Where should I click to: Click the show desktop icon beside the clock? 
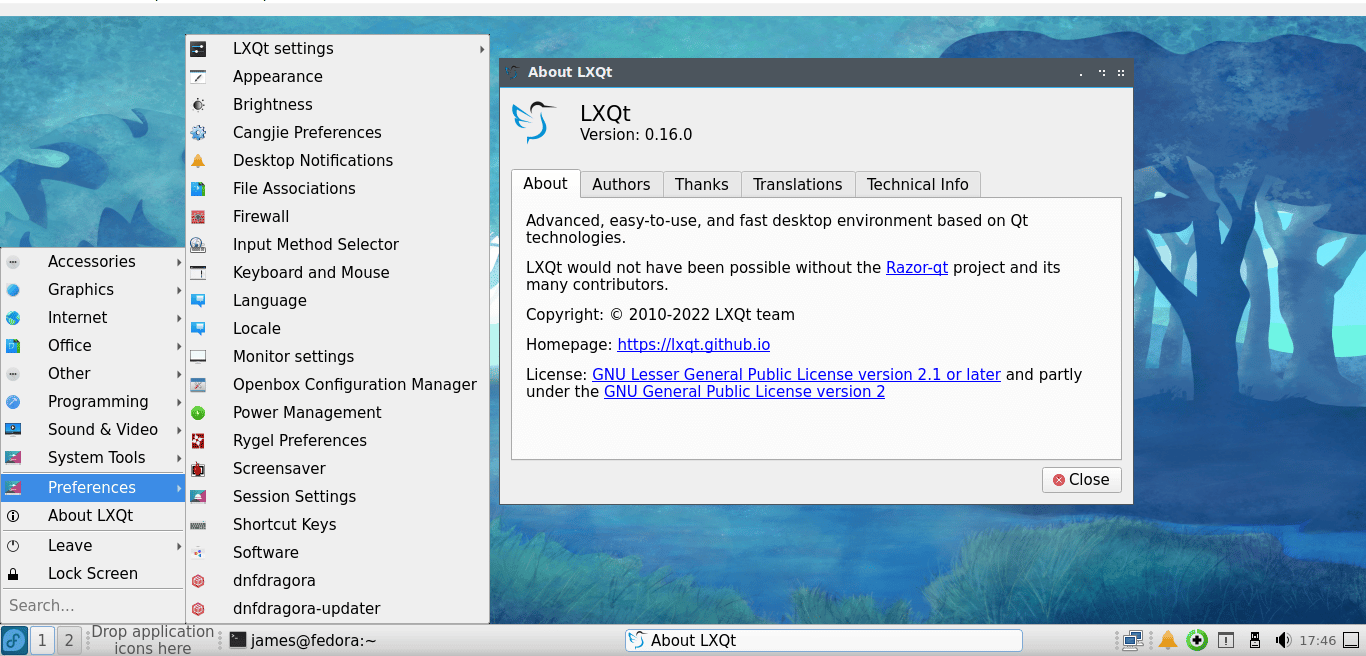pyautogui.click(x=1350, y=640)
